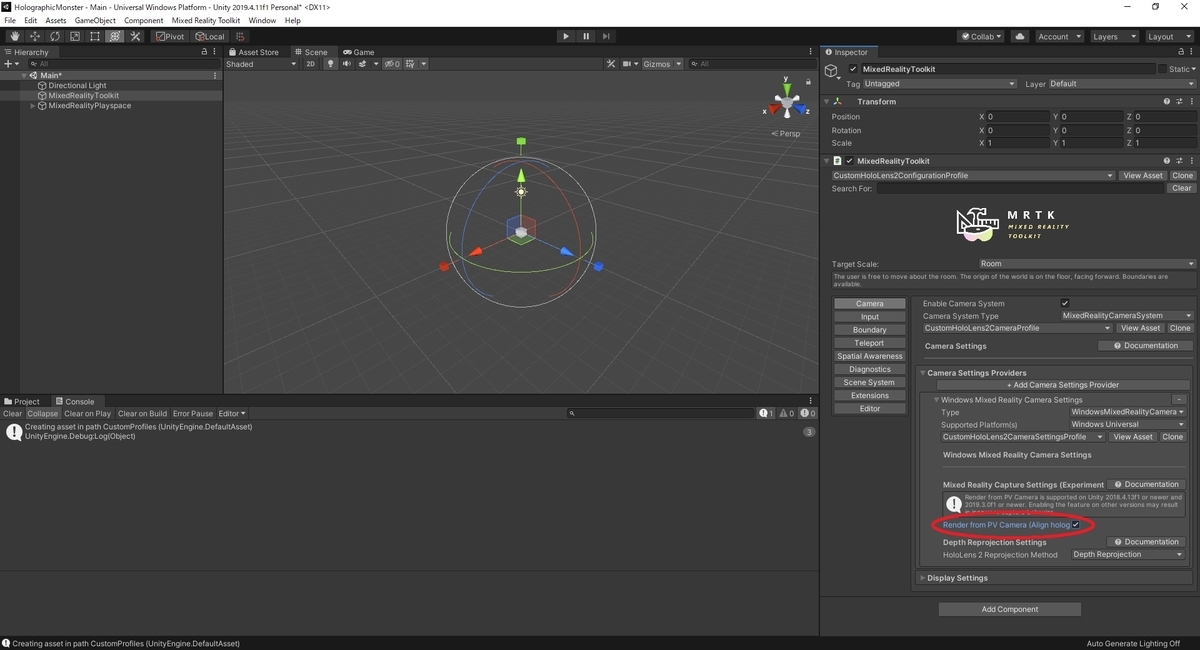Step one frame forward
1200x650 pixels.
point(607,36)
